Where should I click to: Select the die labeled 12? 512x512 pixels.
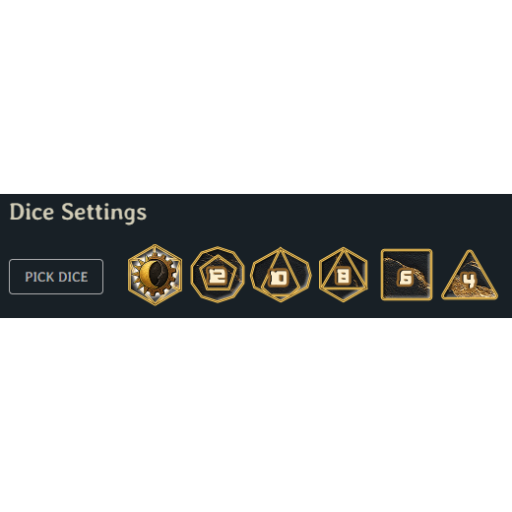coord(218,275)
